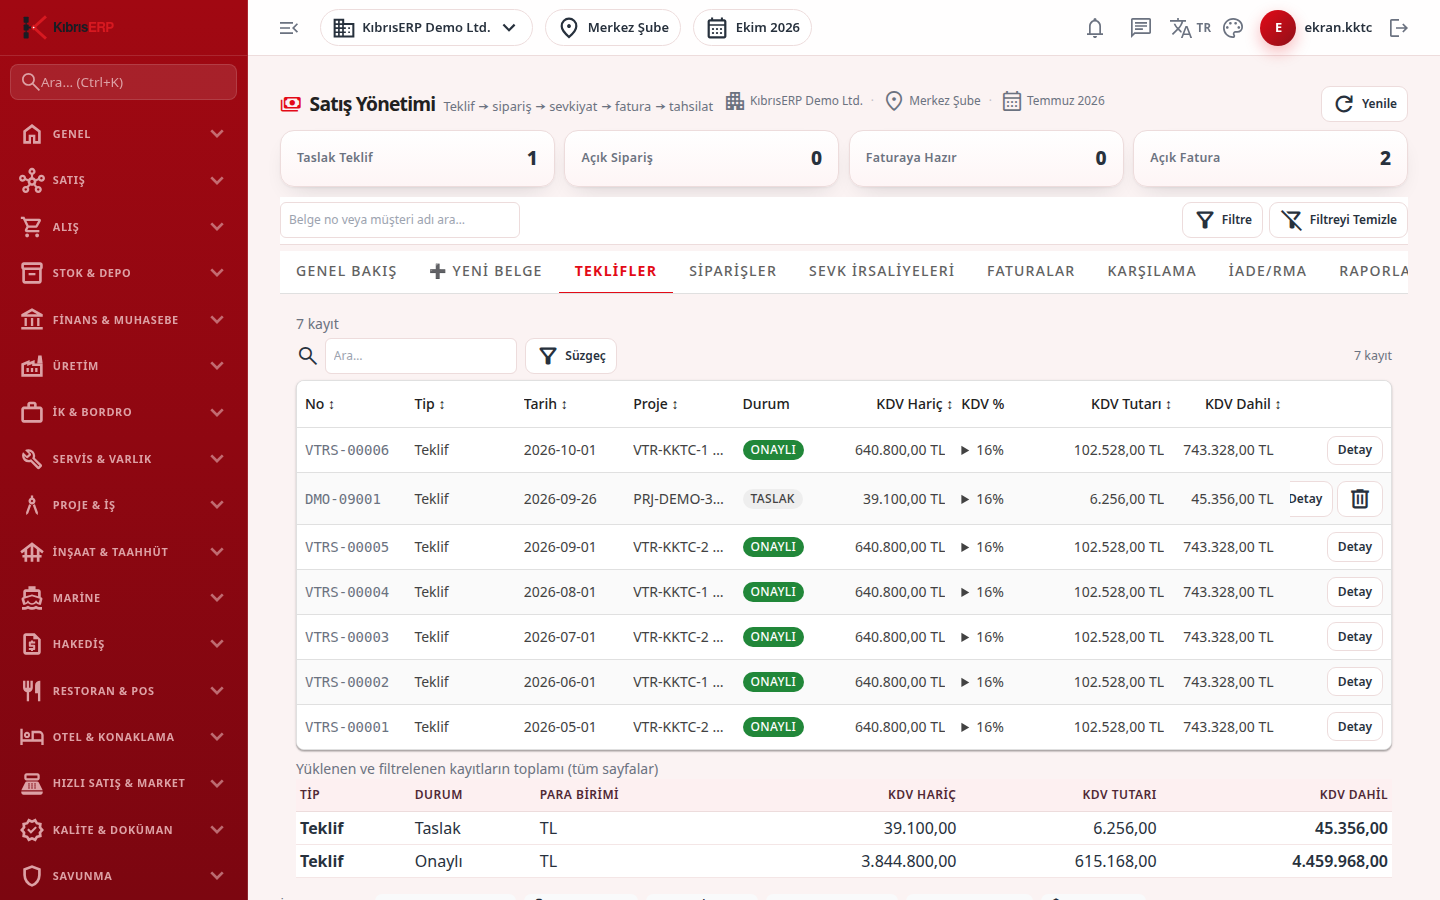Sort the table by the No column

tap(320, 404)
